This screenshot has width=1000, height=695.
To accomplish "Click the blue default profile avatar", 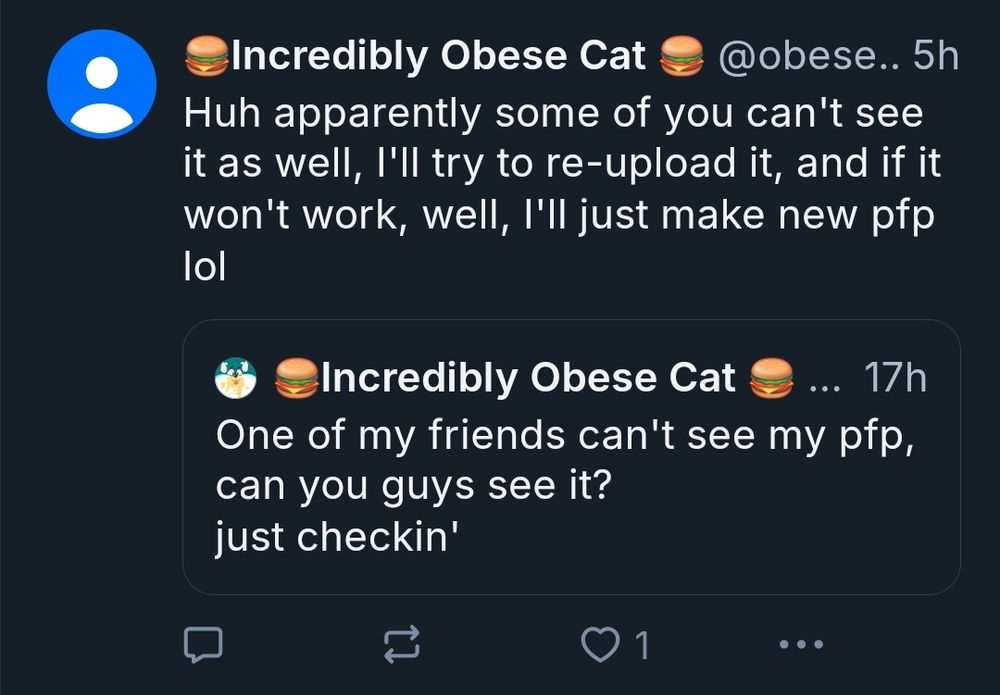I will coord(101,84).
